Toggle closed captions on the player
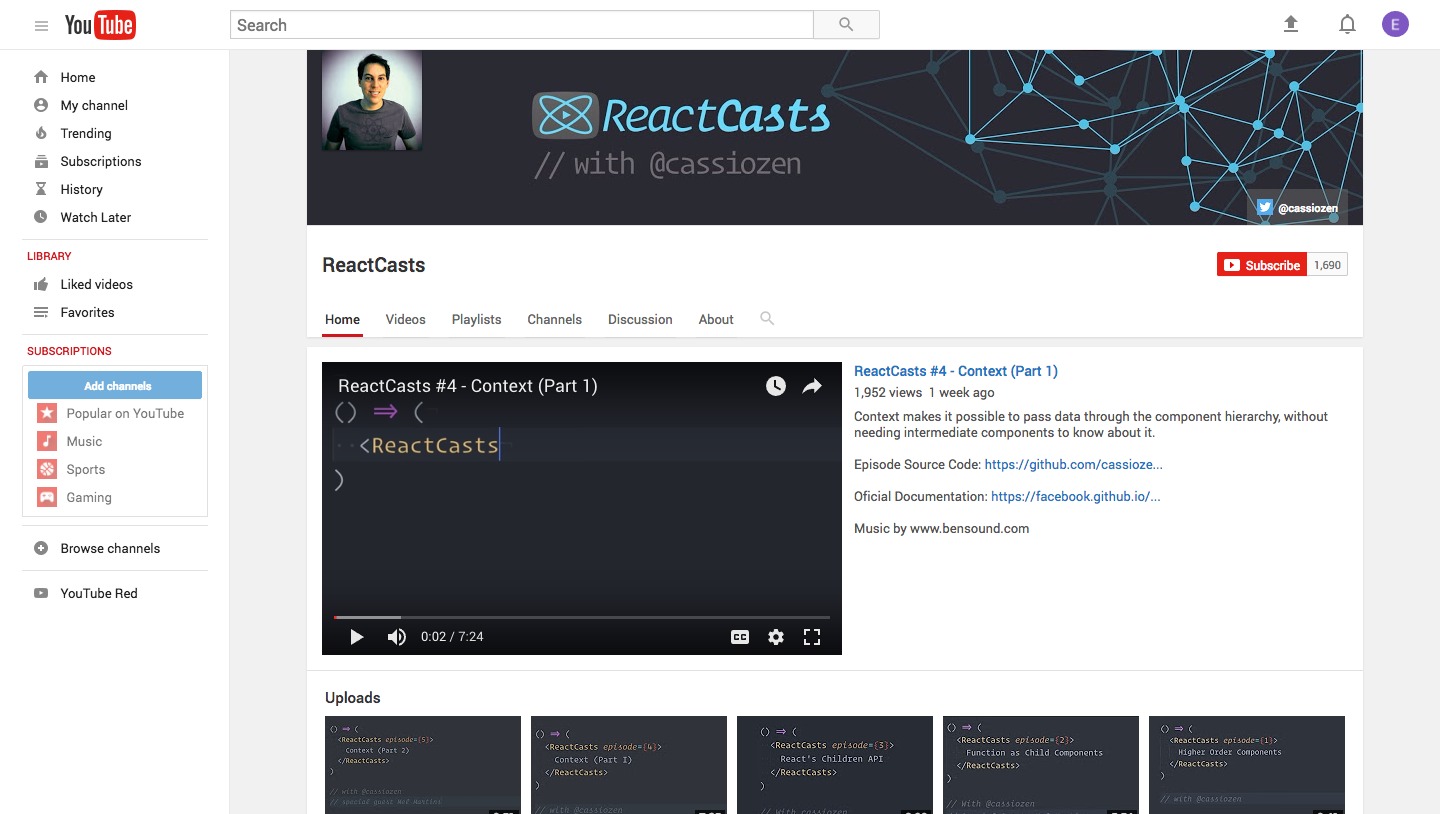Screen dimensions: 1440x814 tap(739, 636)
